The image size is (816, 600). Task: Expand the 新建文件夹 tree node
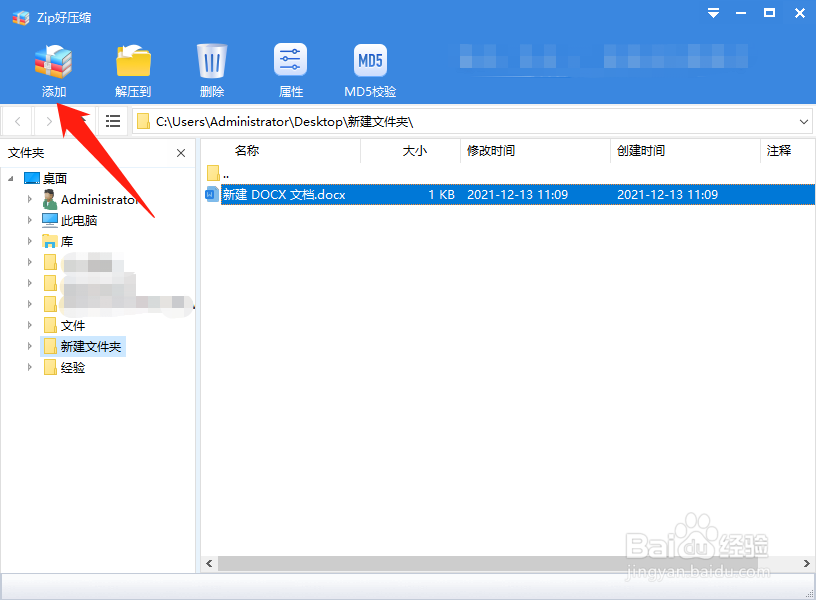[x=30, y=347]
